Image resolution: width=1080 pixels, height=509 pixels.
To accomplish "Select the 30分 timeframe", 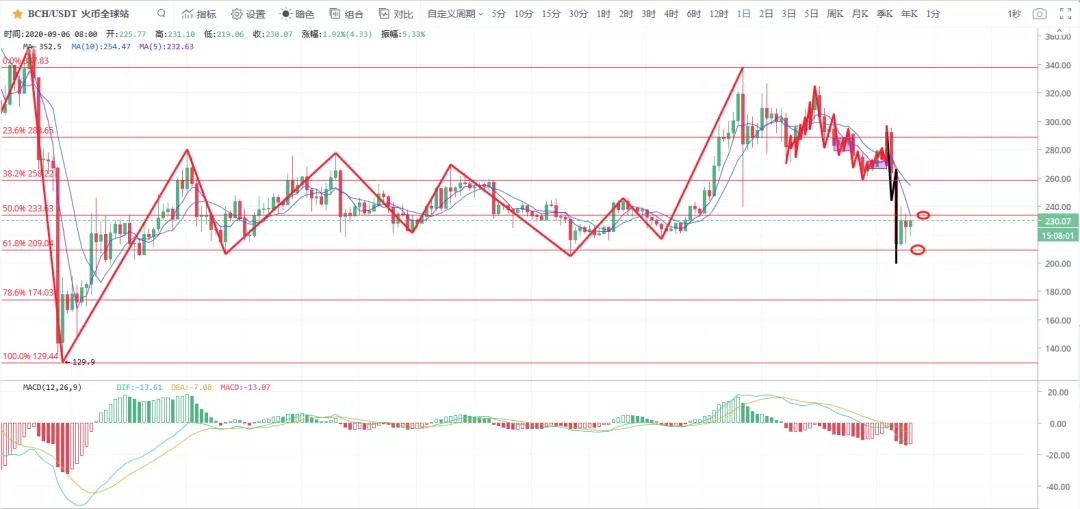I will (x=579, y=14).
